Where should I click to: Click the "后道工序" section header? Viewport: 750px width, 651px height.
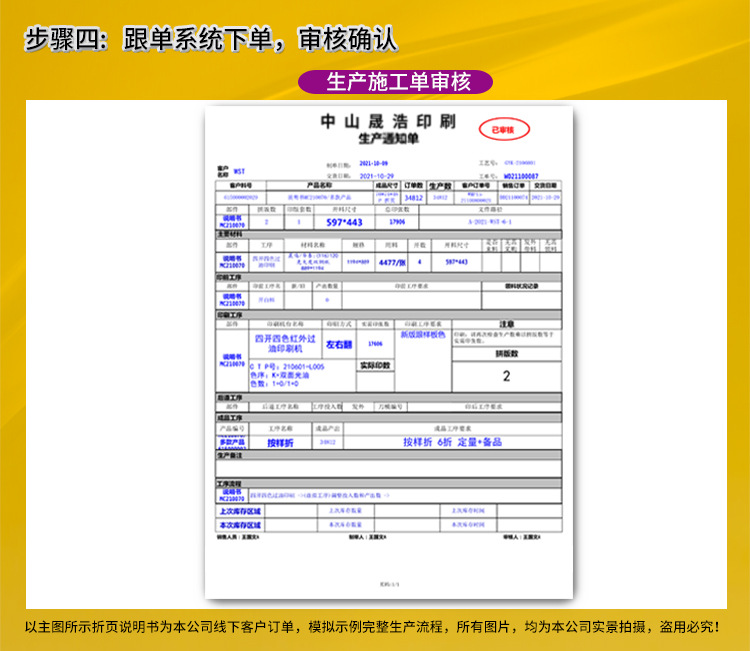388,398
